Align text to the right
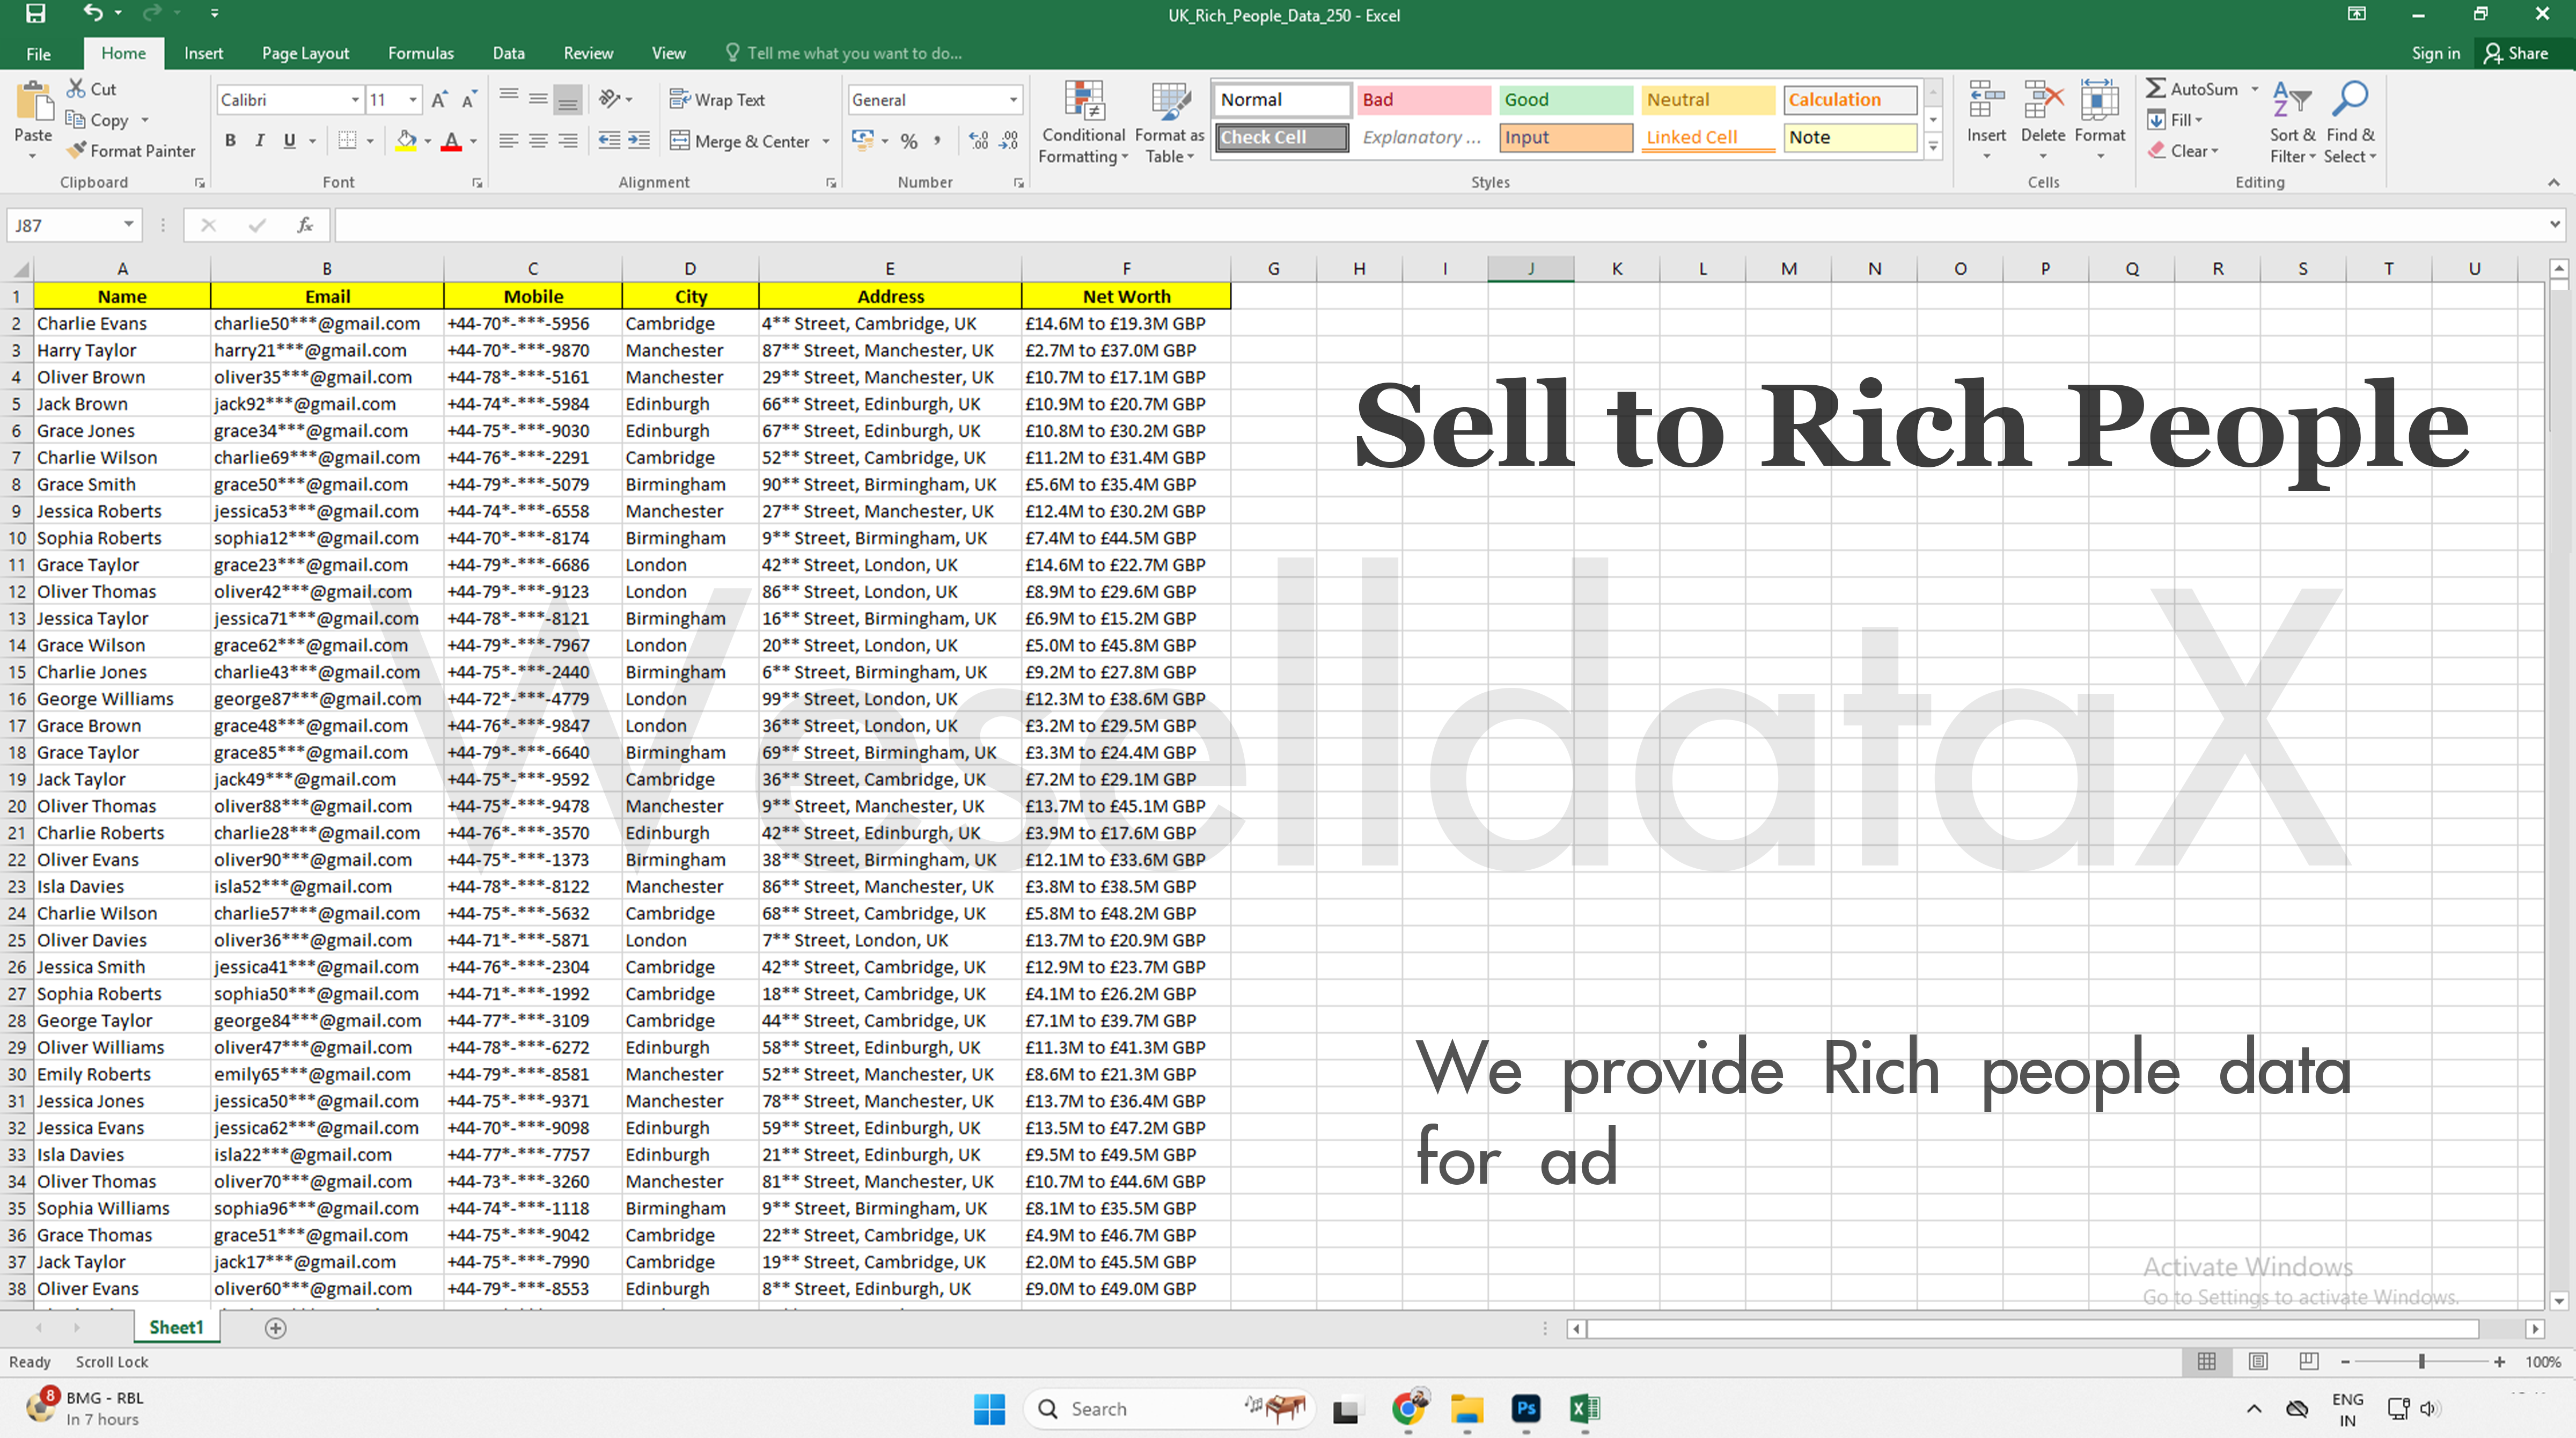The image size is (2576, 1438). [x=568, y=141]
